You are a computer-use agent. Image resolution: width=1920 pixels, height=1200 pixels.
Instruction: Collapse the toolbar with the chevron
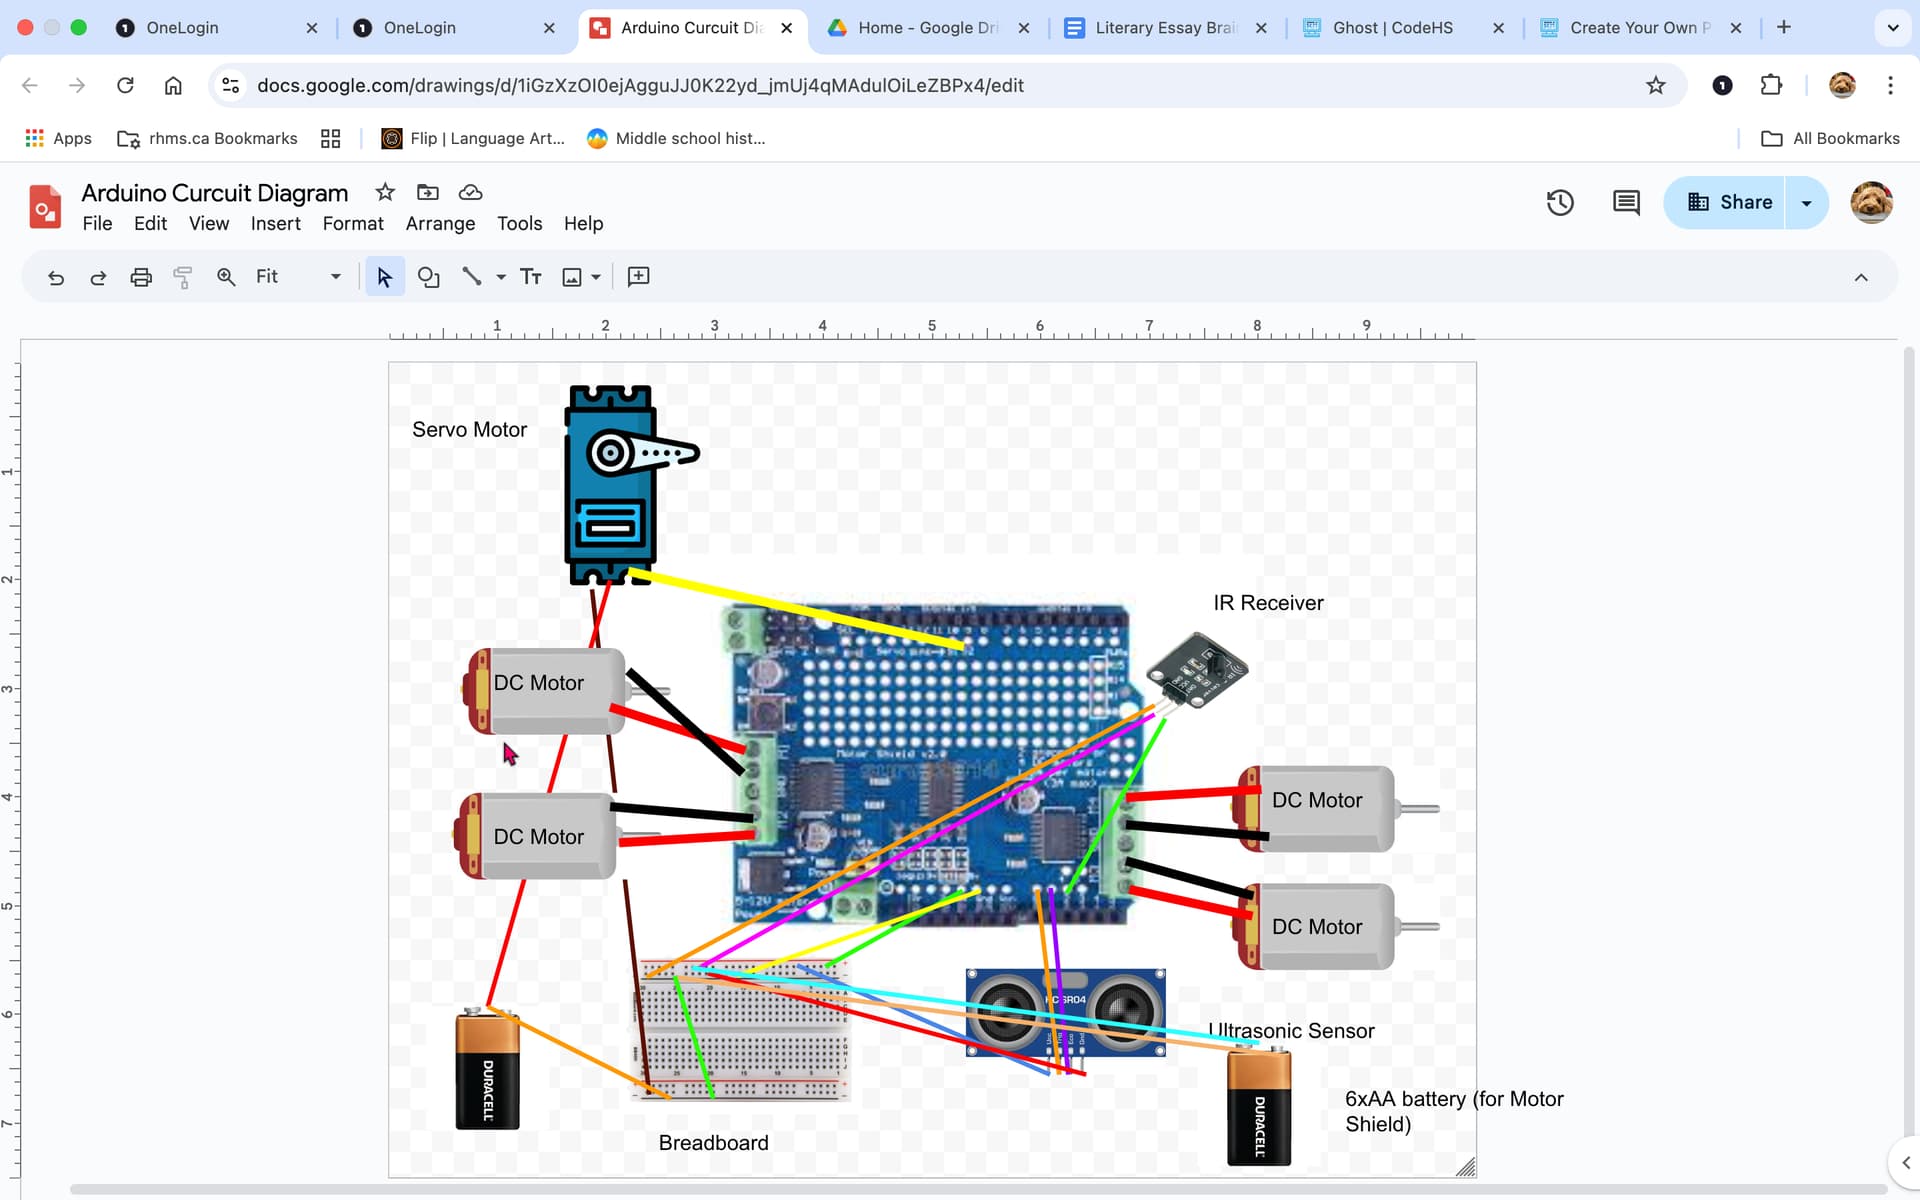pos(1862,277)
